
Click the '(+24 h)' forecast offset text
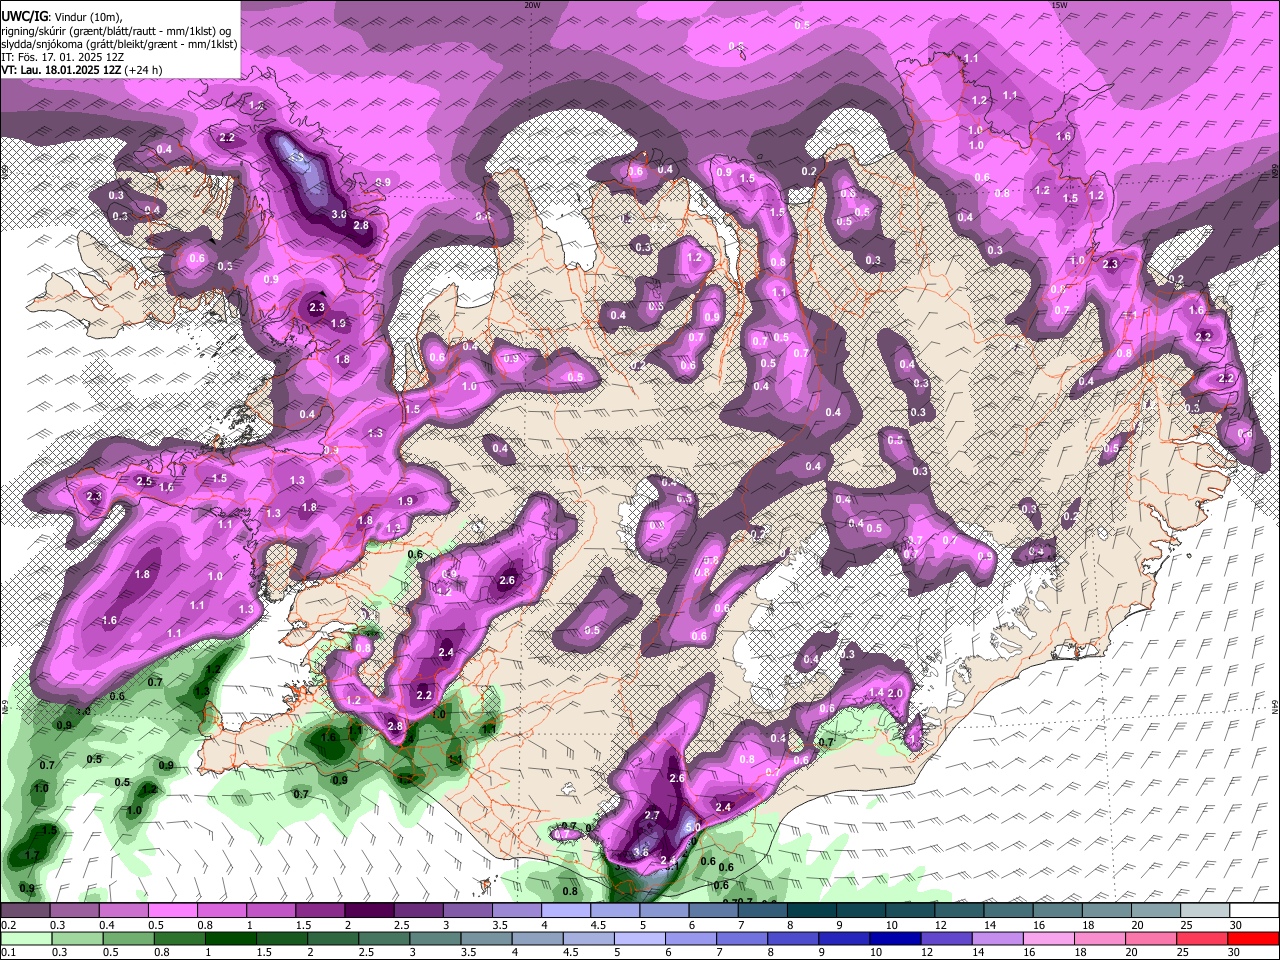point(145,70)
